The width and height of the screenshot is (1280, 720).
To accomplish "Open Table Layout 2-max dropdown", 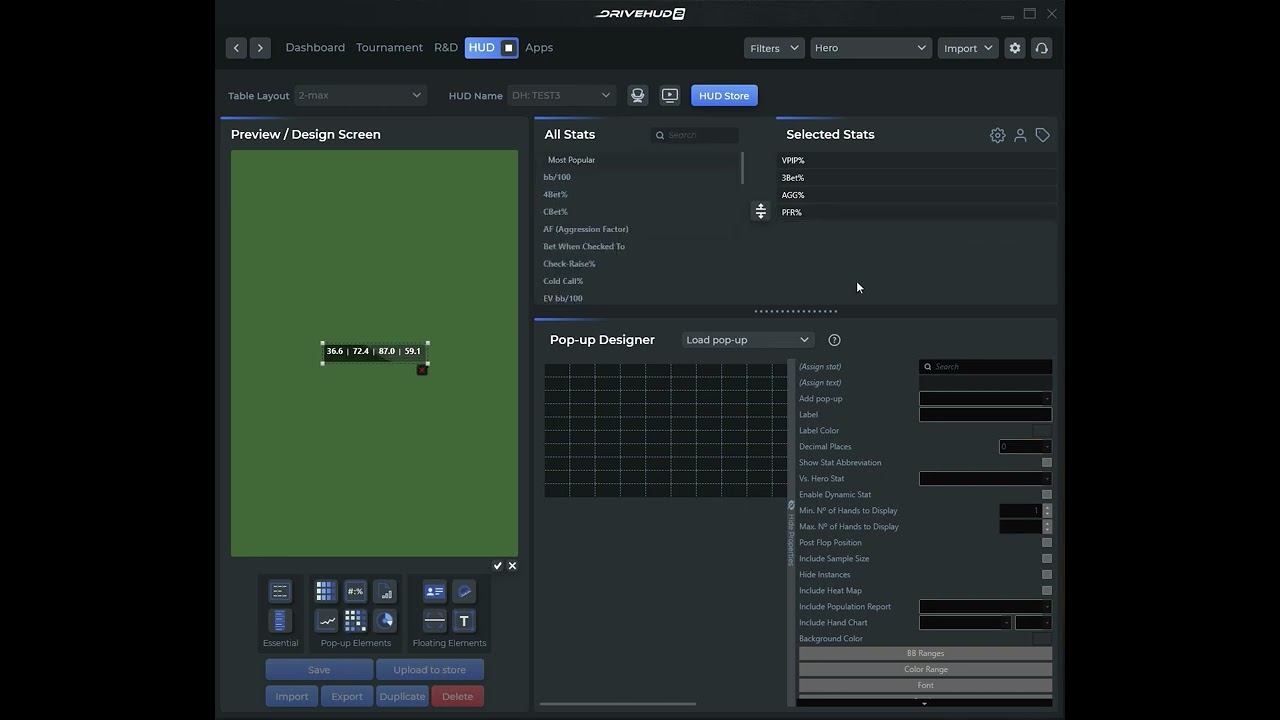I will click(x=360, y=95).
